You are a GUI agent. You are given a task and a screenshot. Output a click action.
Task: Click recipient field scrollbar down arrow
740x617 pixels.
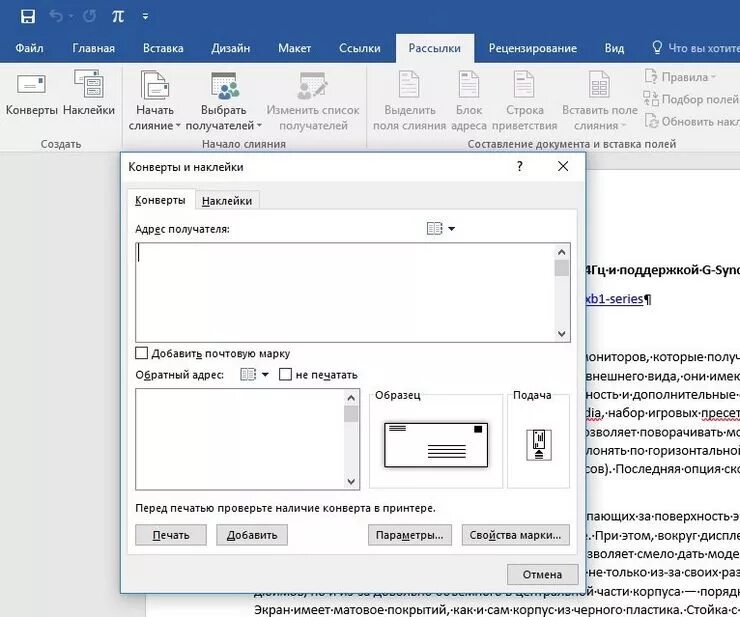[562, 334]
